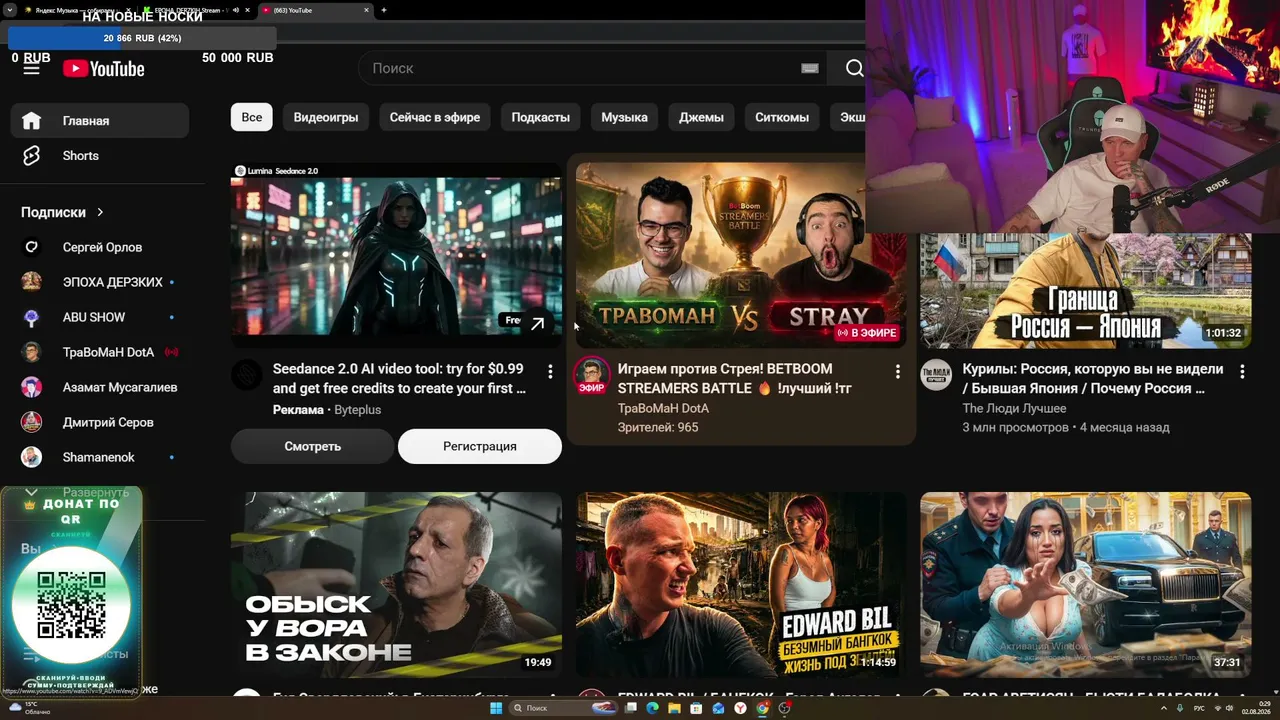Expand the Подписки subscriptions section

coord(63,212)
